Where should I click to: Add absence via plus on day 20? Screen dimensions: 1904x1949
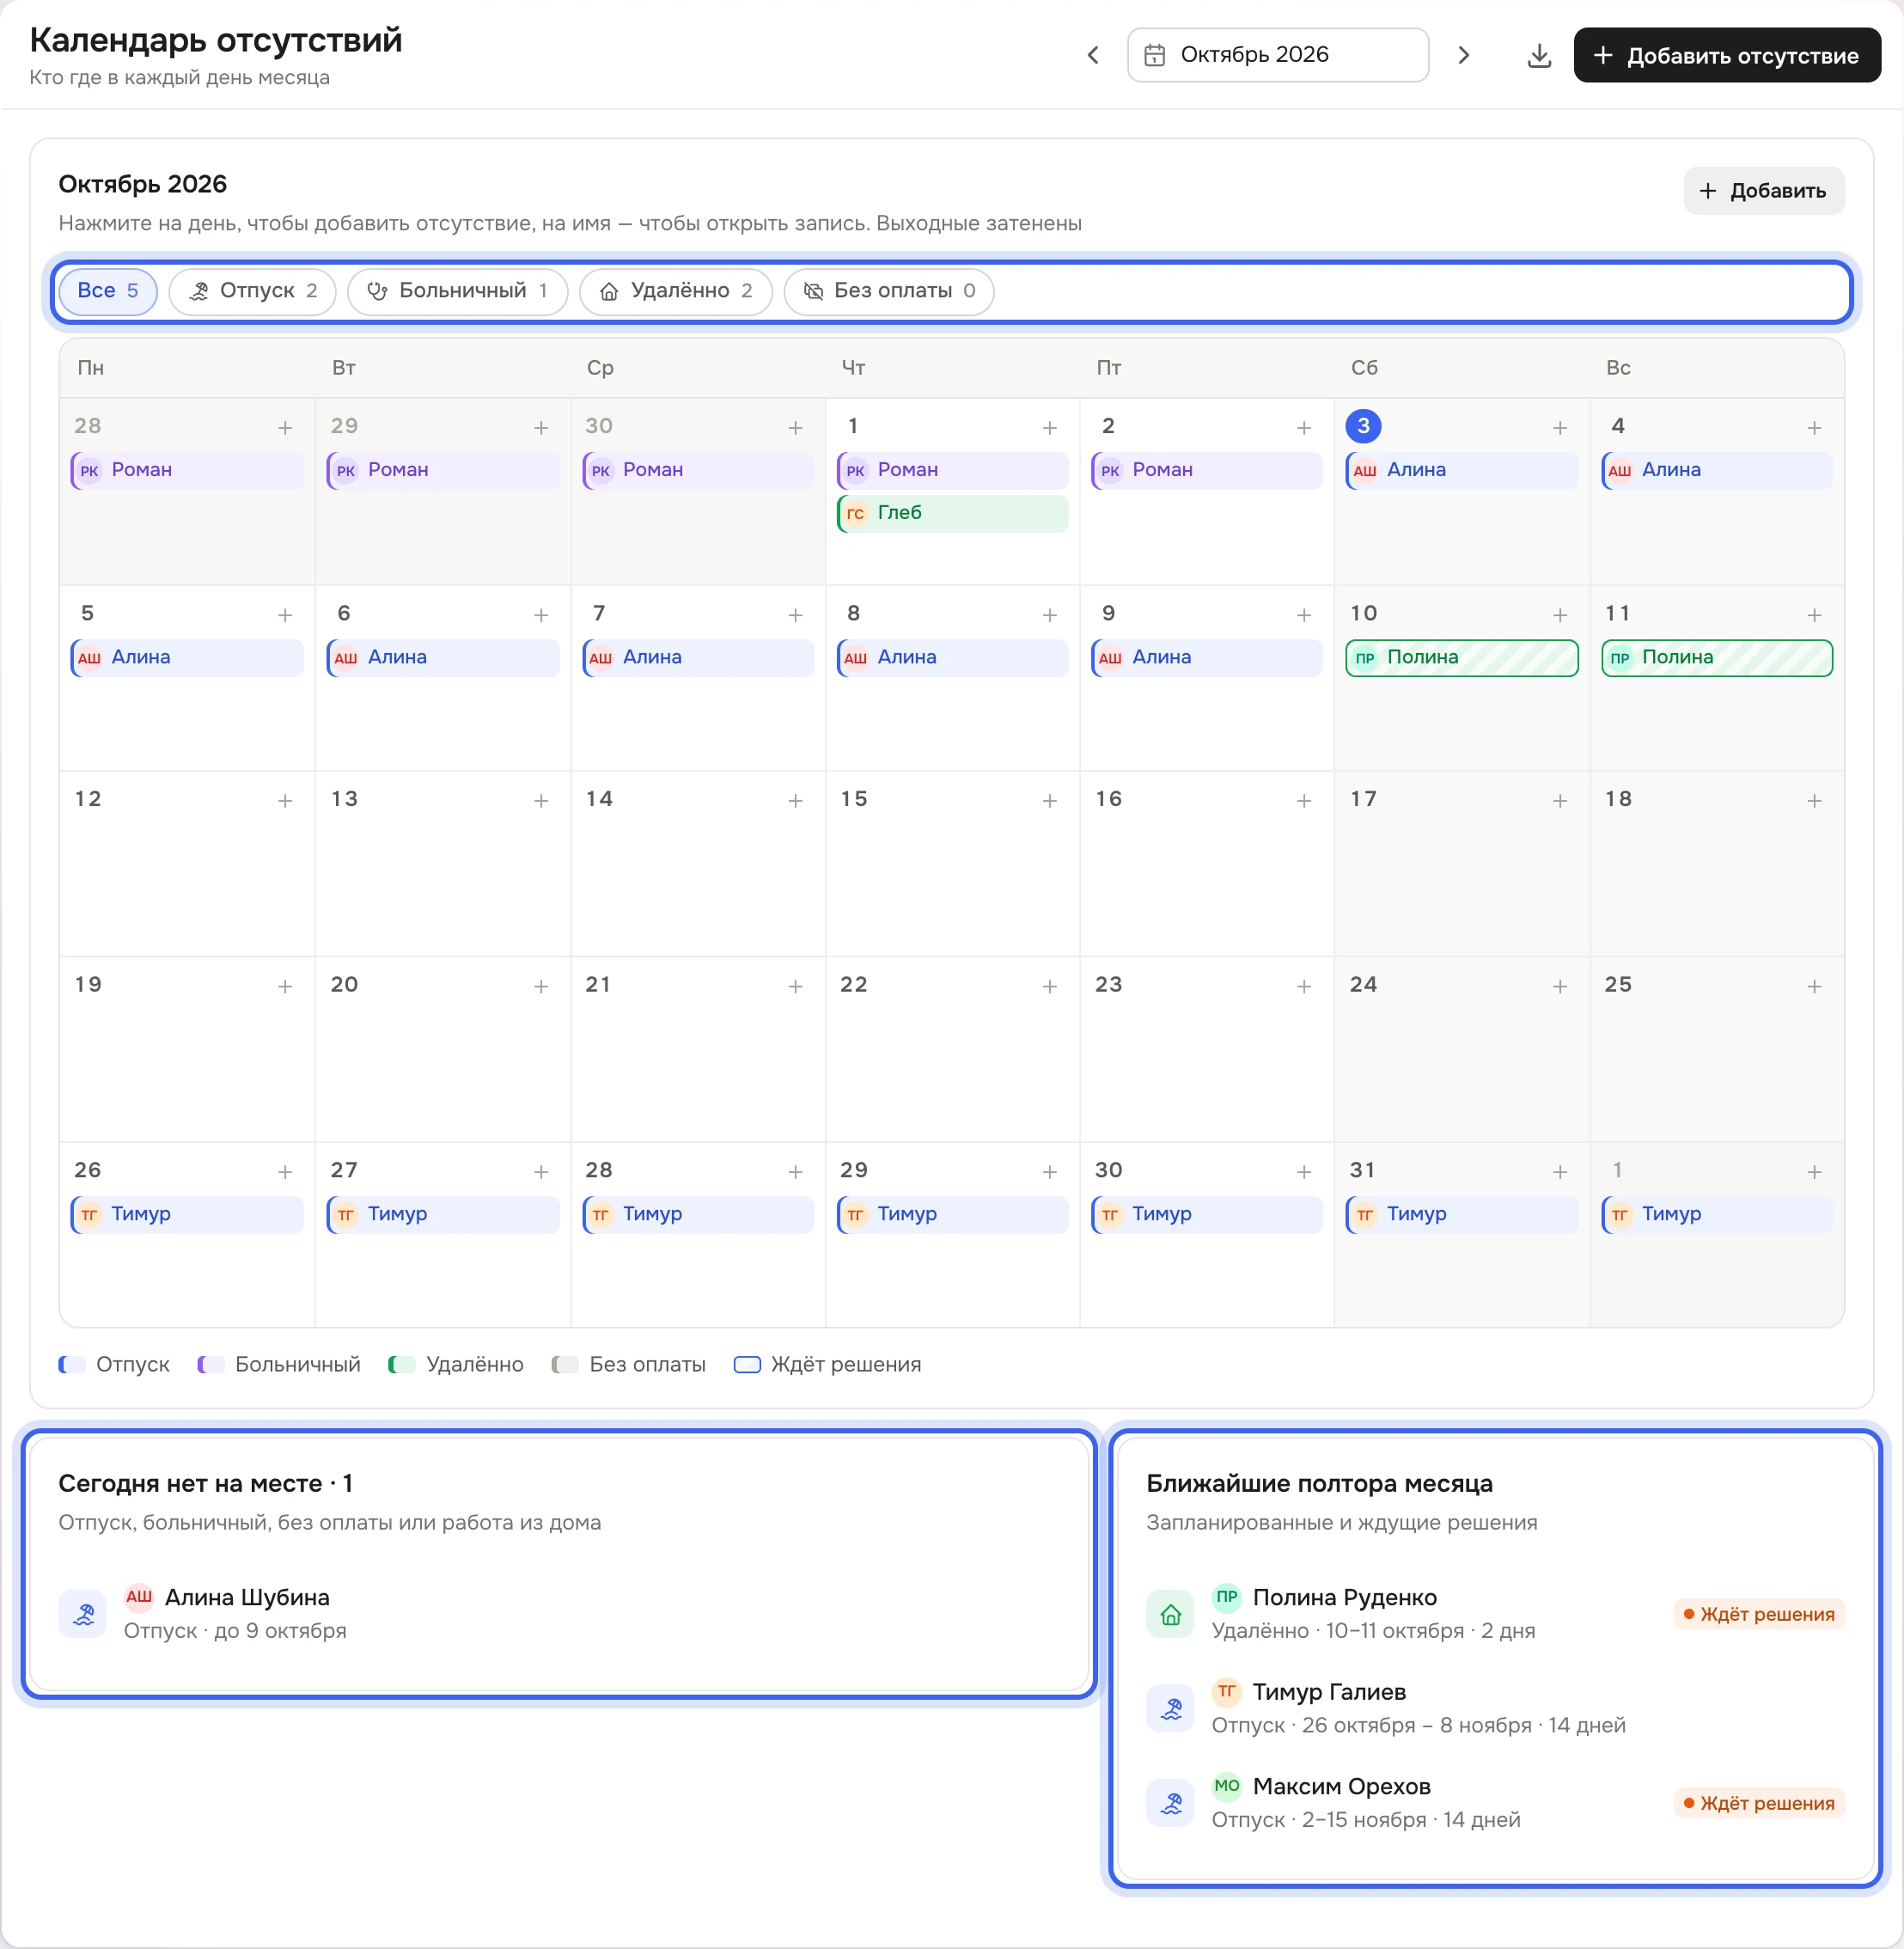541,987
